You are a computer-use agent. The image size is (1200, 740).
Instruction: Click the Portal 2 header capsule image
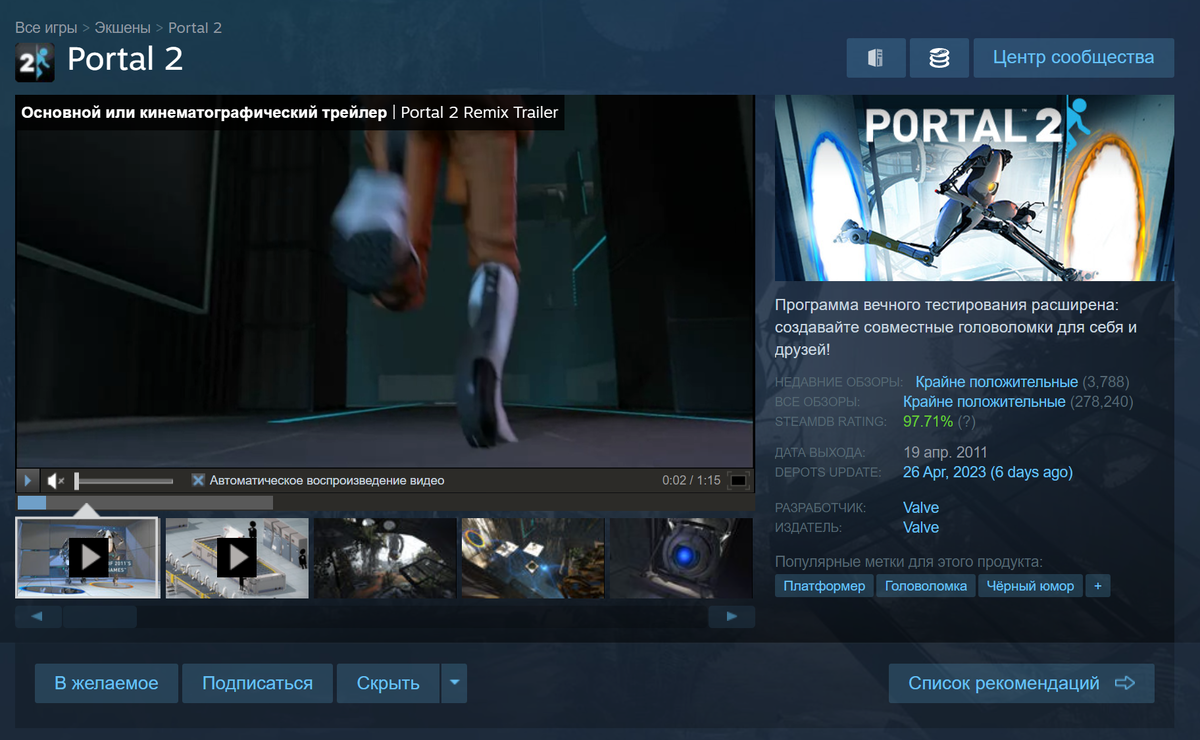[x=975, y=188]
